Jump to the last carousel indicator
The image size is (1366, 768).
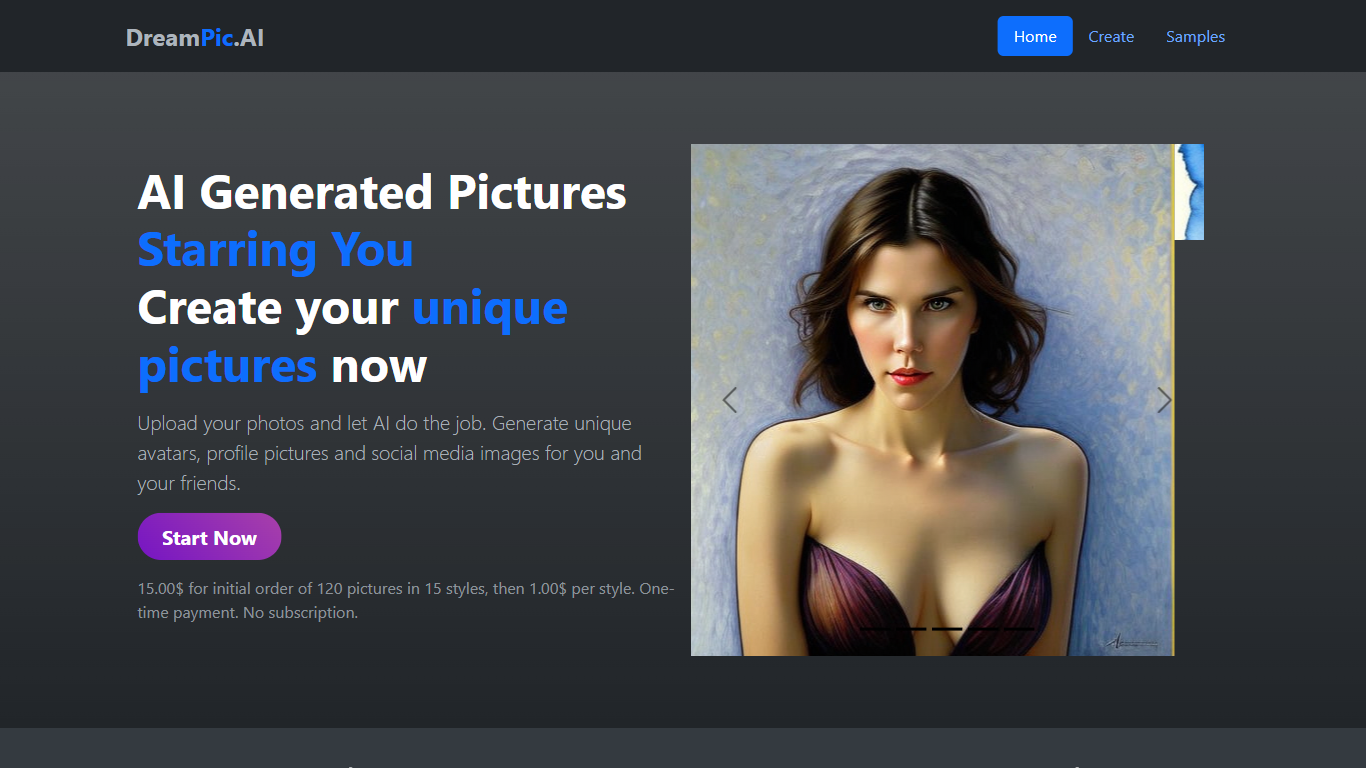point(1019,629)
